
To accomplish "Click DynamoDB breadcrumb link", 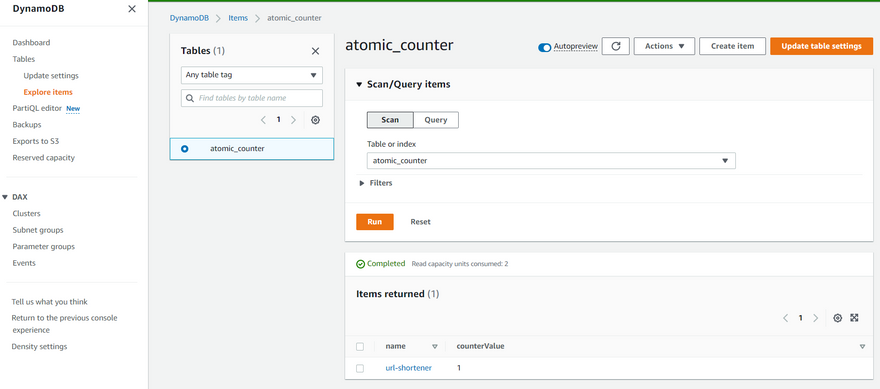I will [x=189, y=18].
